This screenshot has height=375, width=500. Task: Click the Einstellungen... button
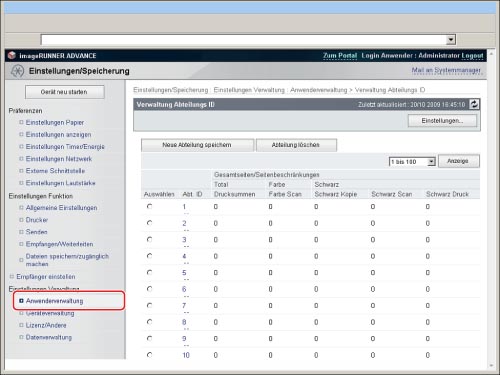[x=442, y=121]
